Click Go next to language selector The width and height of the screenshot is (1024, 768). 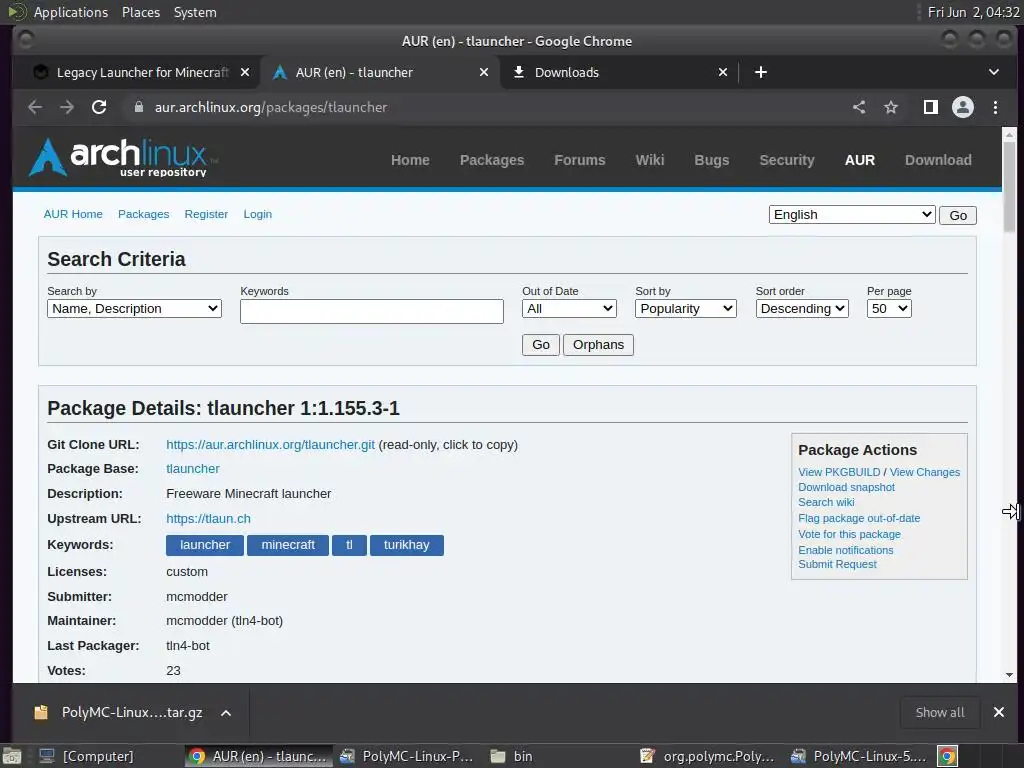957,216
